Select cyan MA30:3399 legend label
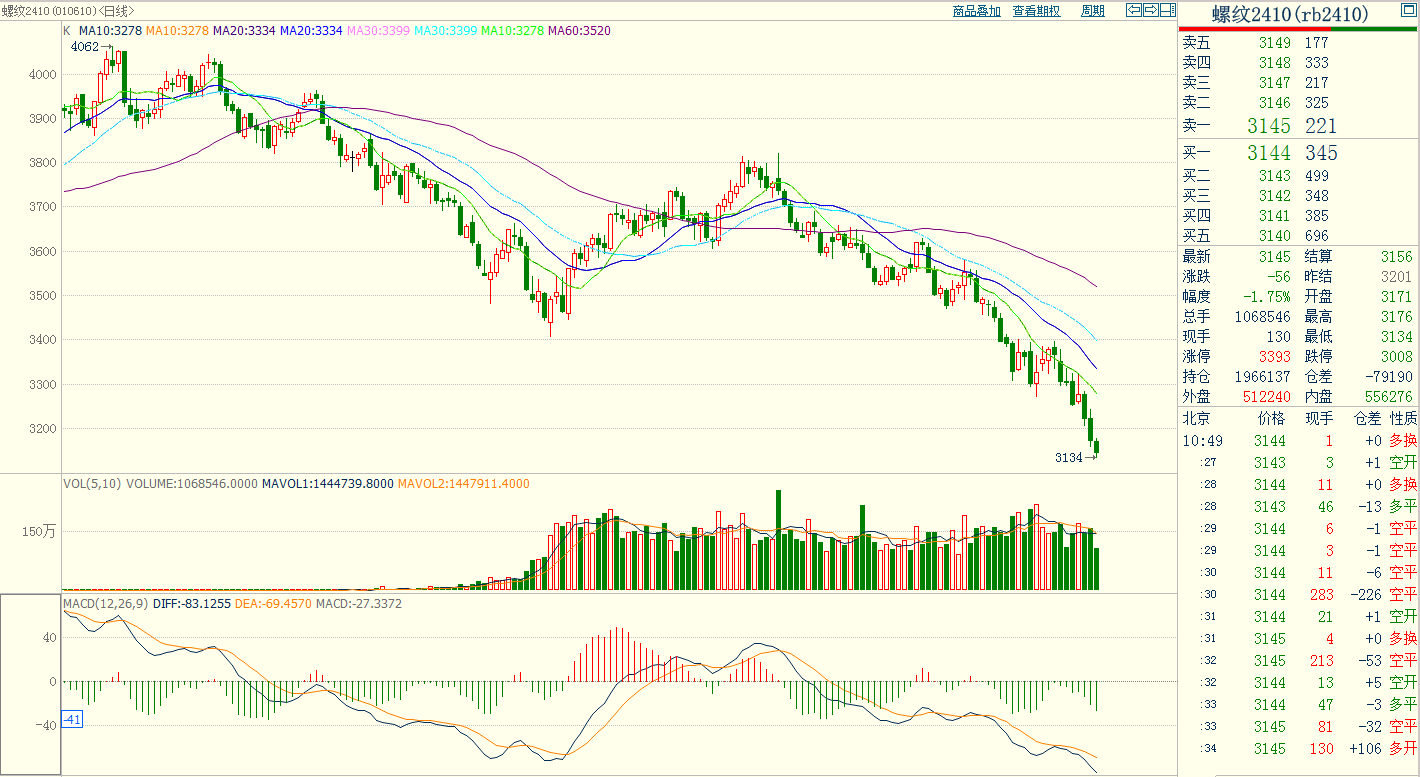Screen dimensions: 1420x777 point(445,31)
